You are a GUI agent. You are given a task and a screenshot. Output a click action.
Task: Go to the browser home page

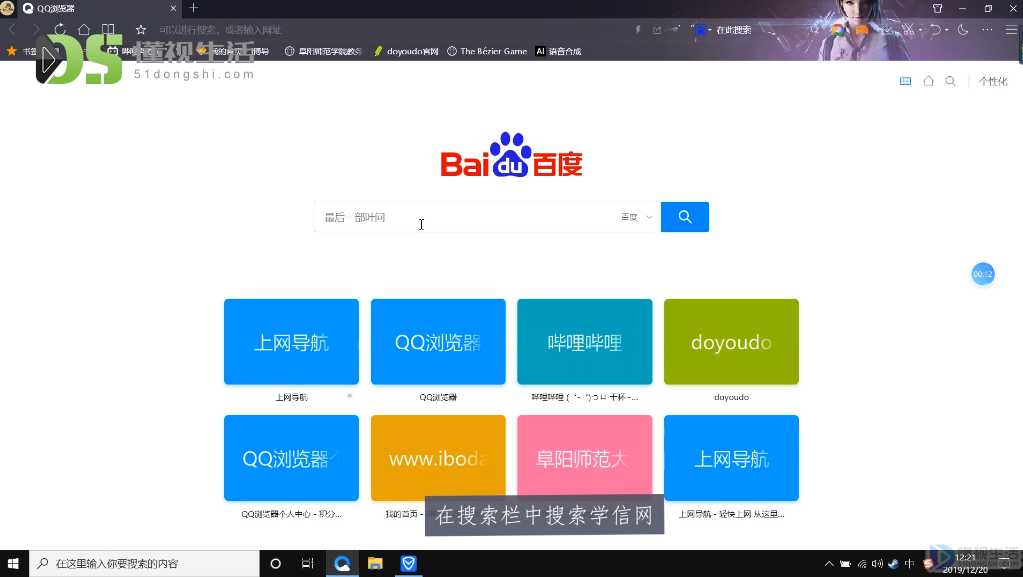point(84,29)
